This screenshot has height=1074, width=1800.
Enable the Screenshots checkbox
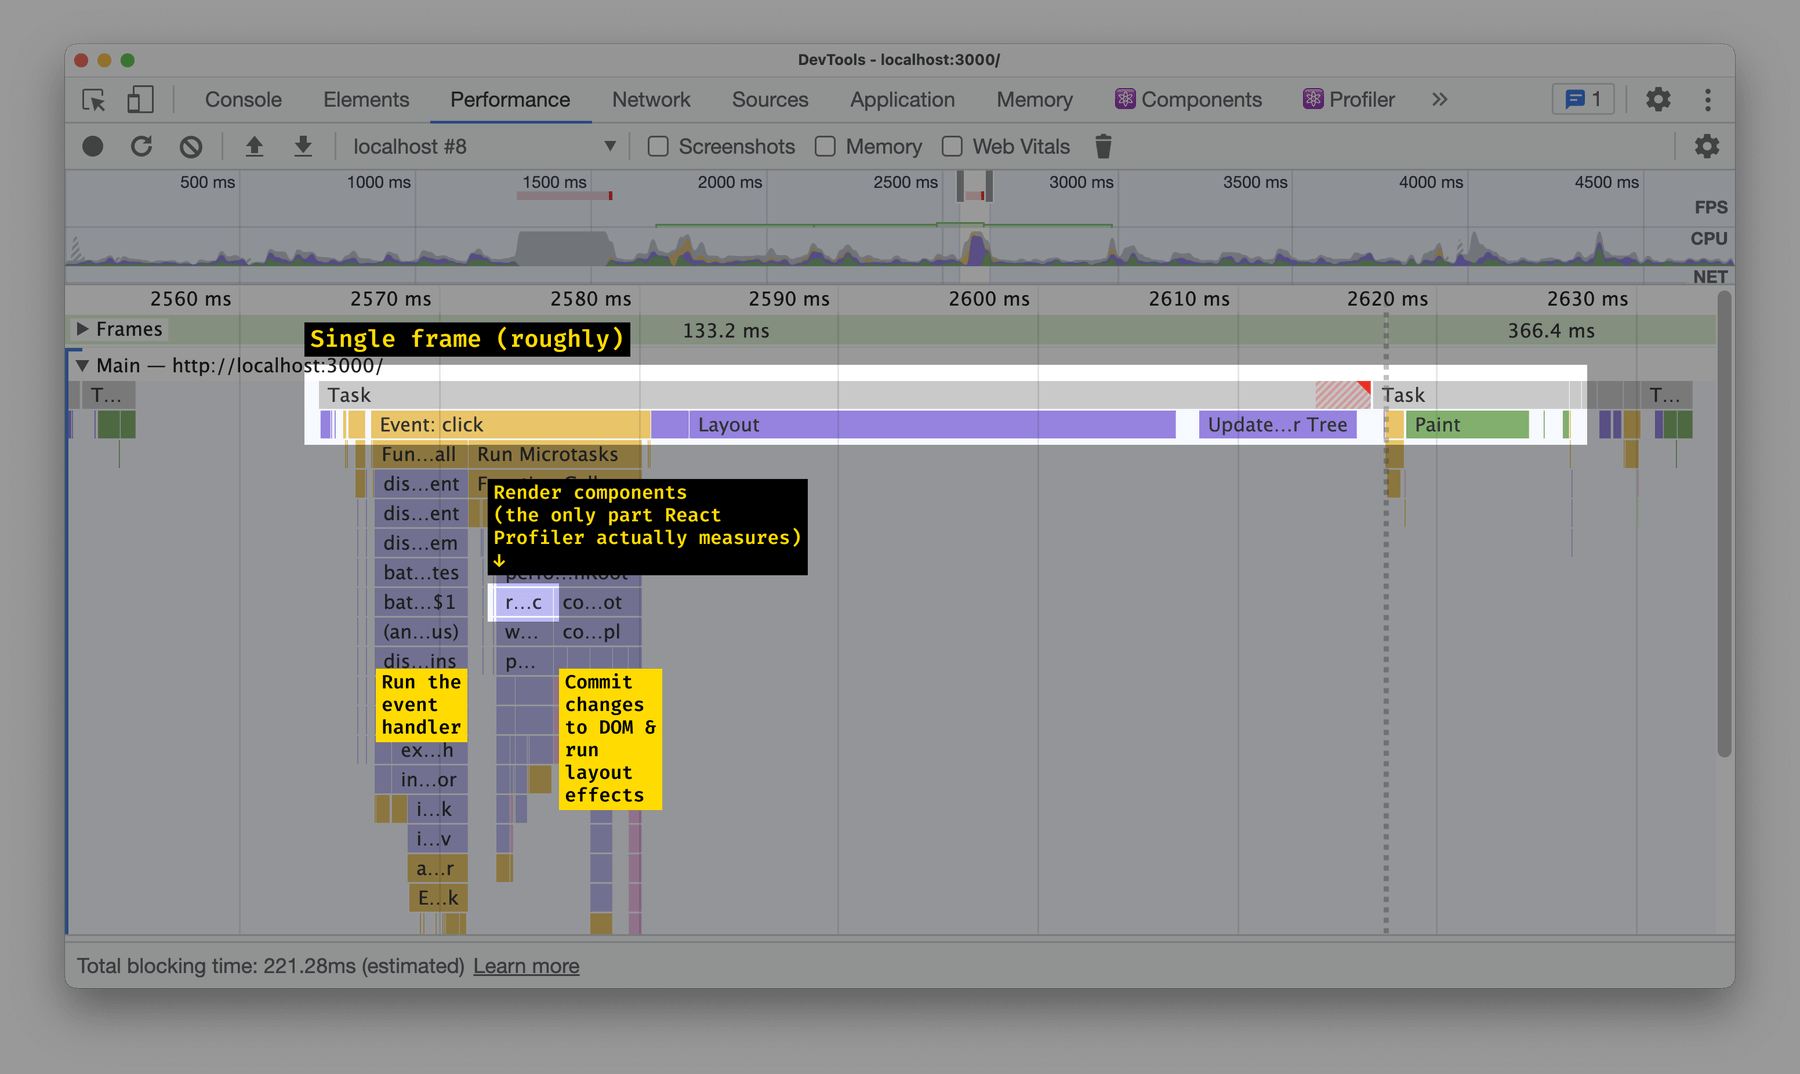pos(658,147)
